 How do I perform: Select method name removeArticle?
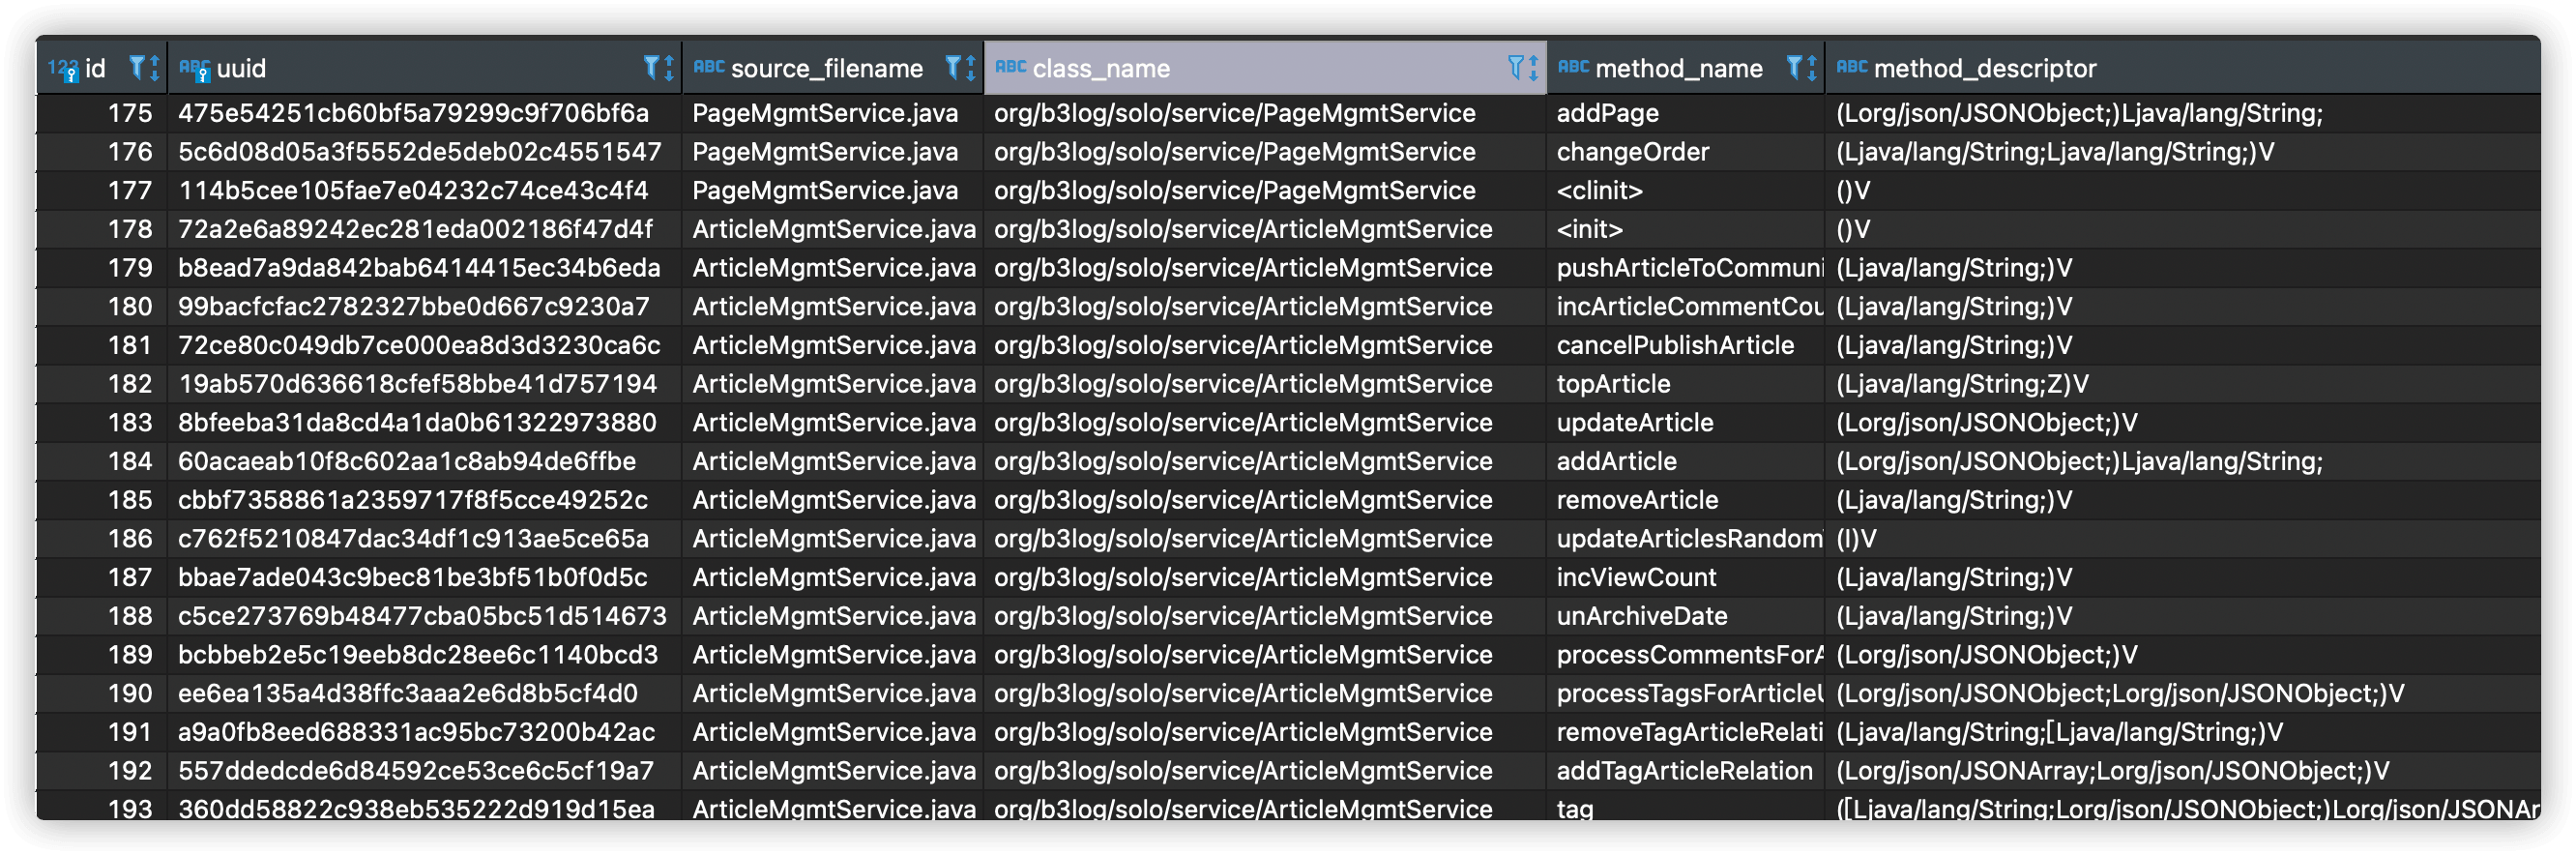pyautogui.click(x=1637, y=500)
